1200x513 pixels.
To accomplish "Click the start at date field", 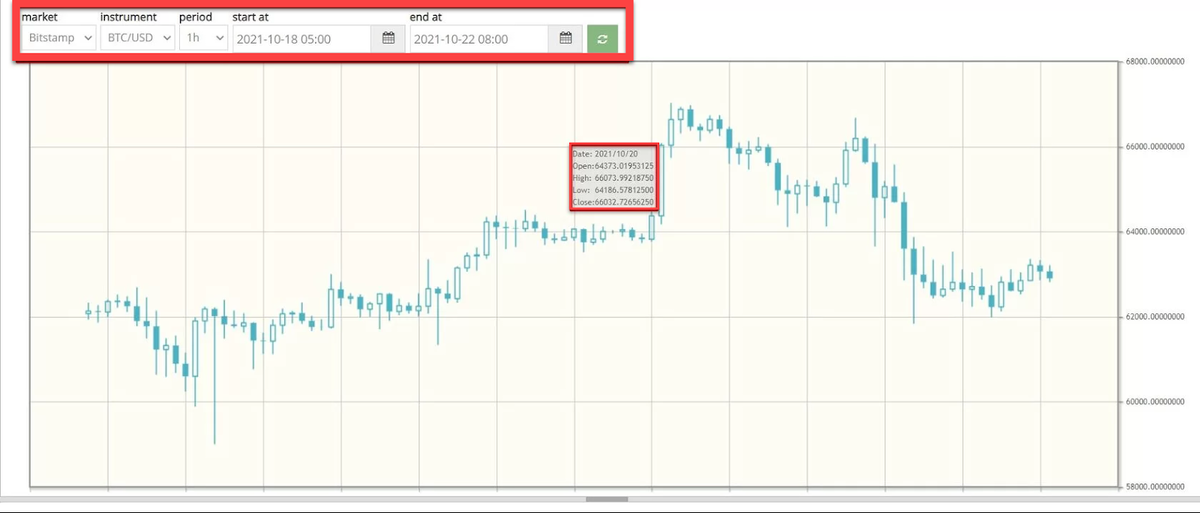I will point(302,39).
